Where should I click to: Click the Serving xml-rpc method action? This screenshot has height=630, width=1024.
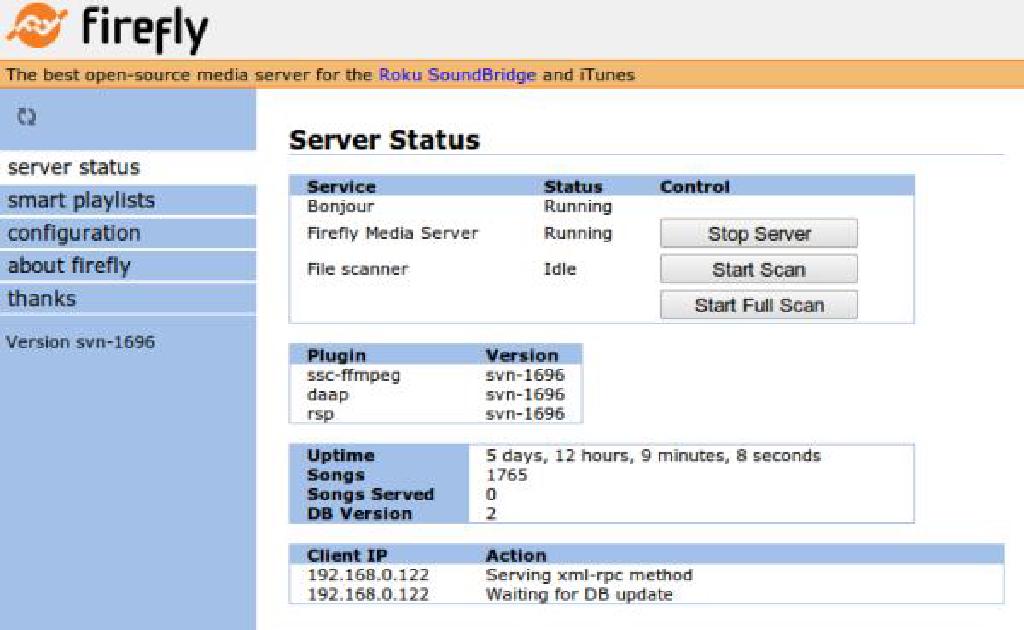click(x=589, y=575)
